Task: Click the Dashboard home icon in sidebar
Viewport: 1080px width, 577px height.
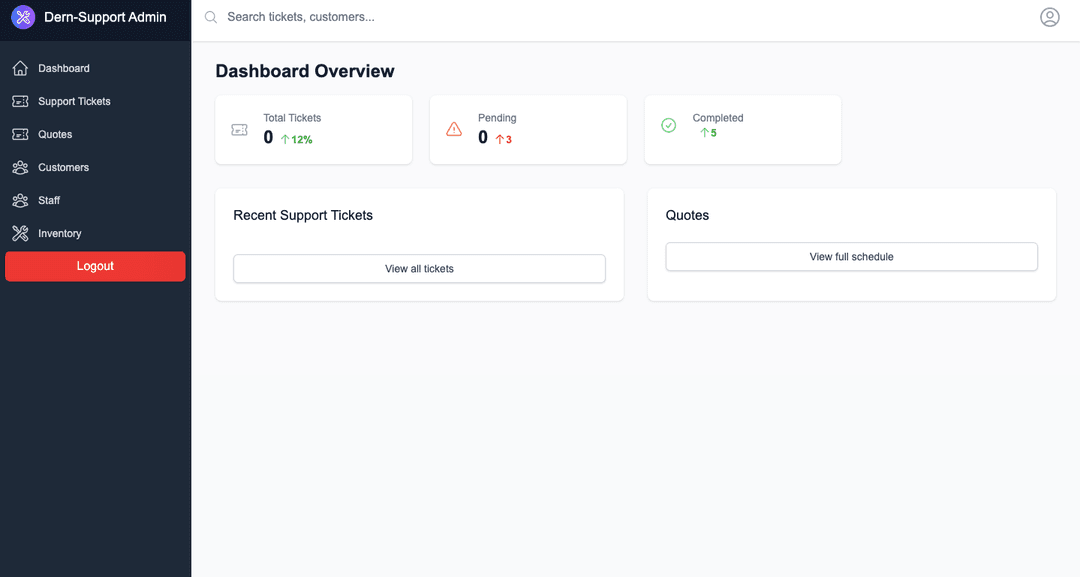Action: click(x=20, y=68)
